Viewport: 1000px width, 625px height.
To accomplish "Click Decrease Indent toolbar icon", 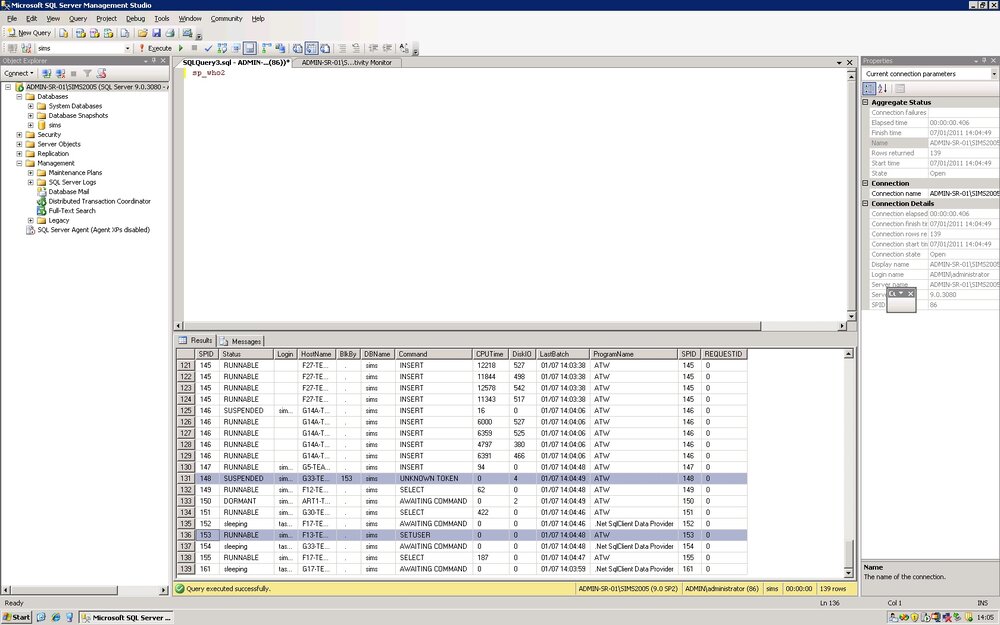I will (x=373, y=48).
